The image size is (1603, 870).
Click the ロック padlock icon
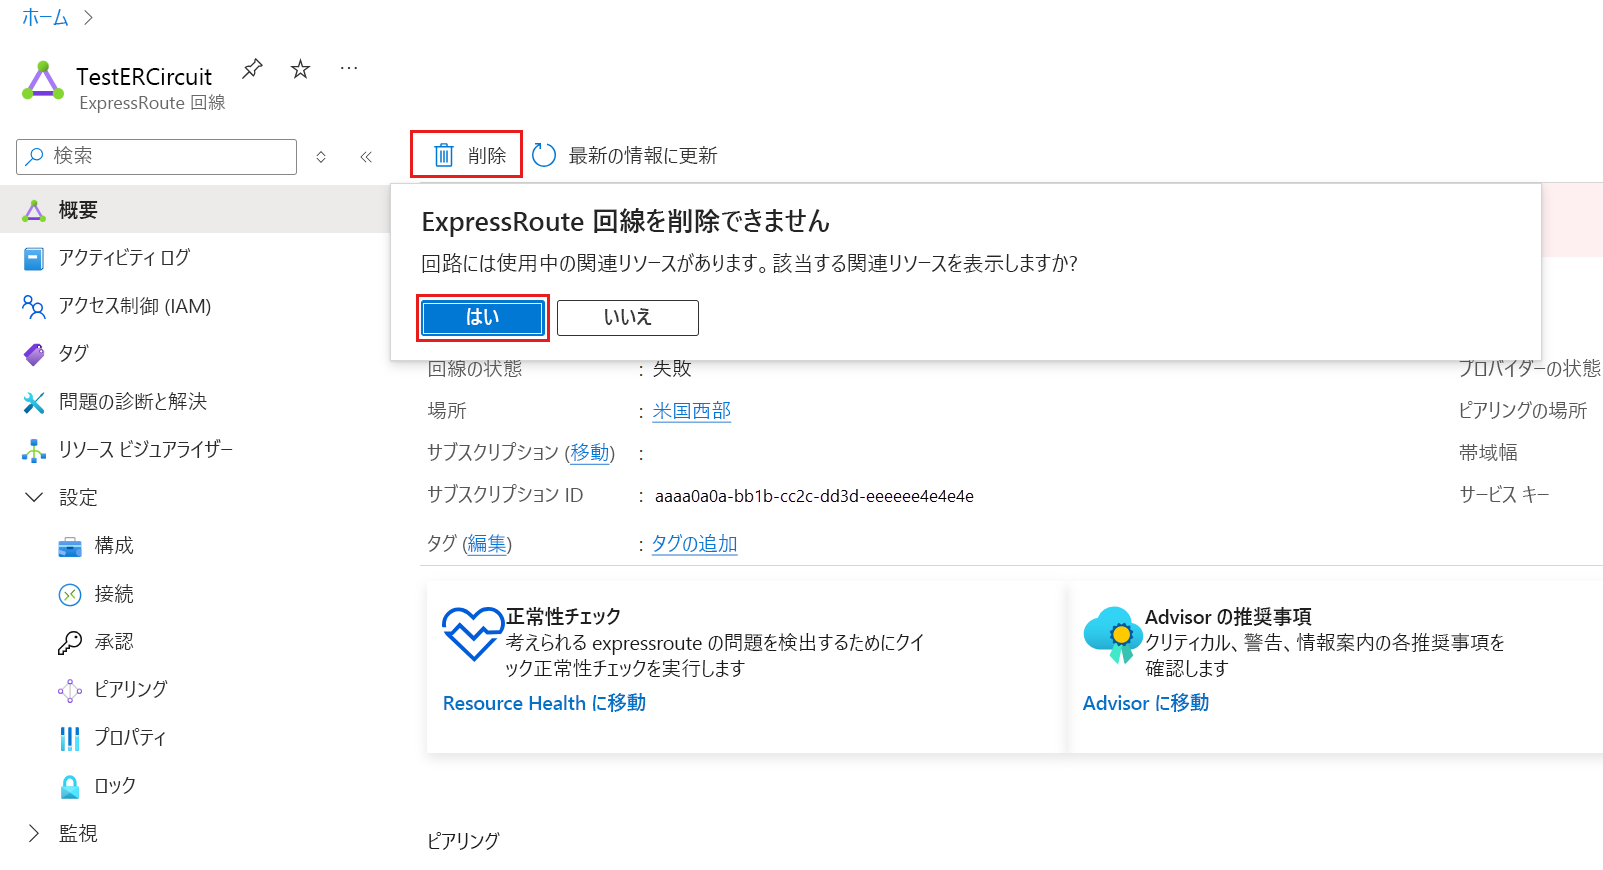(70, 786)
